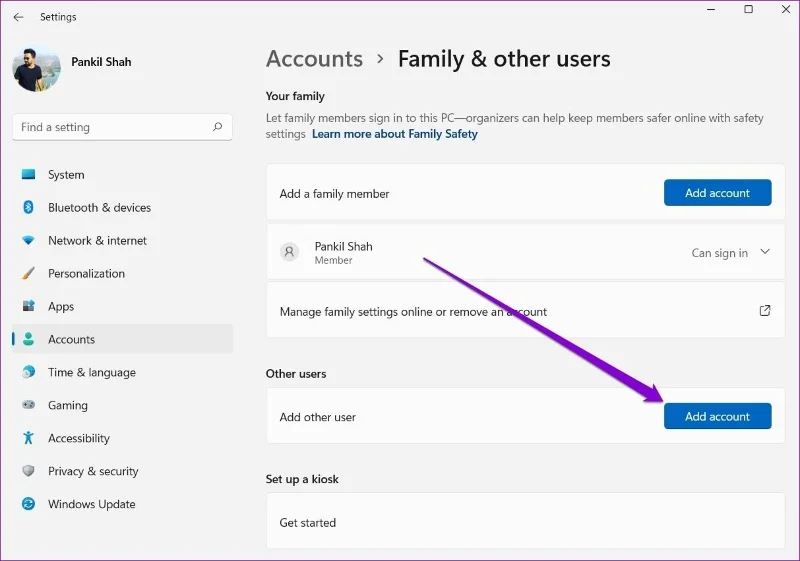Click the Pankil Shah name in sidebar
The image size is (800, 561).
click(x=101, y=62)
